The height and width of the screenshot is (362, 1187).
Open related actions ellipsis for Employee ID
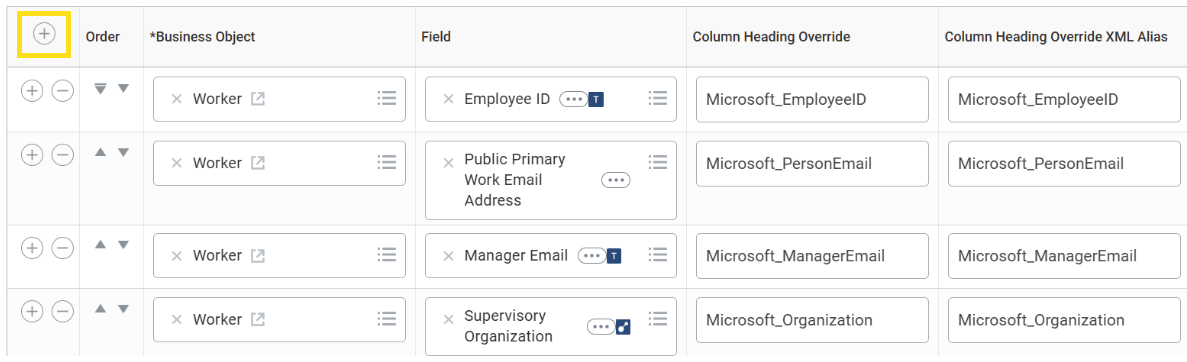point(573,99)
